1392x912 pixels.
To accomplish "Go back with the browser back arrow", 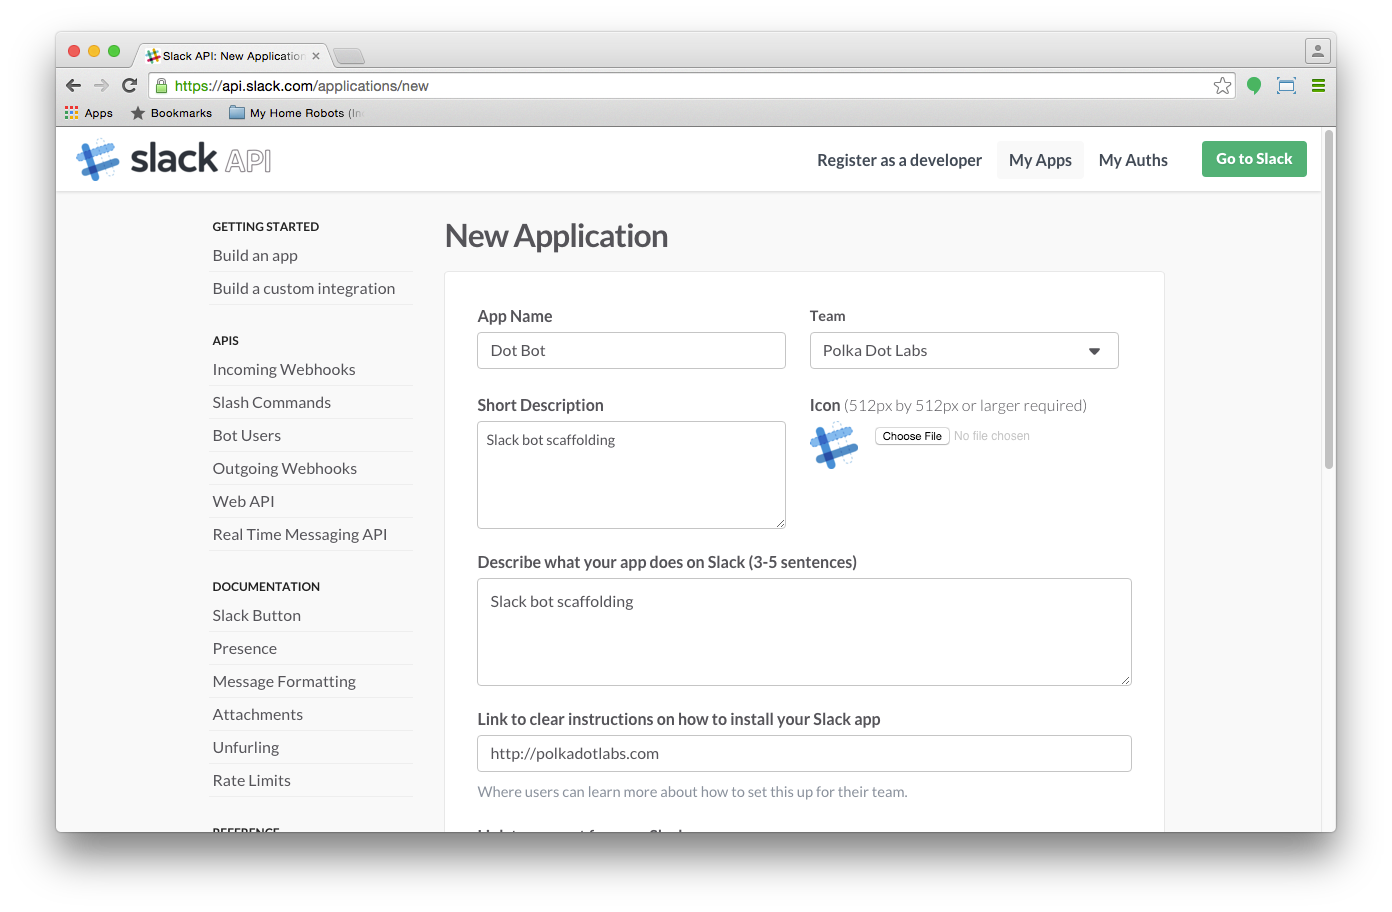I will (x=73, y=86).
